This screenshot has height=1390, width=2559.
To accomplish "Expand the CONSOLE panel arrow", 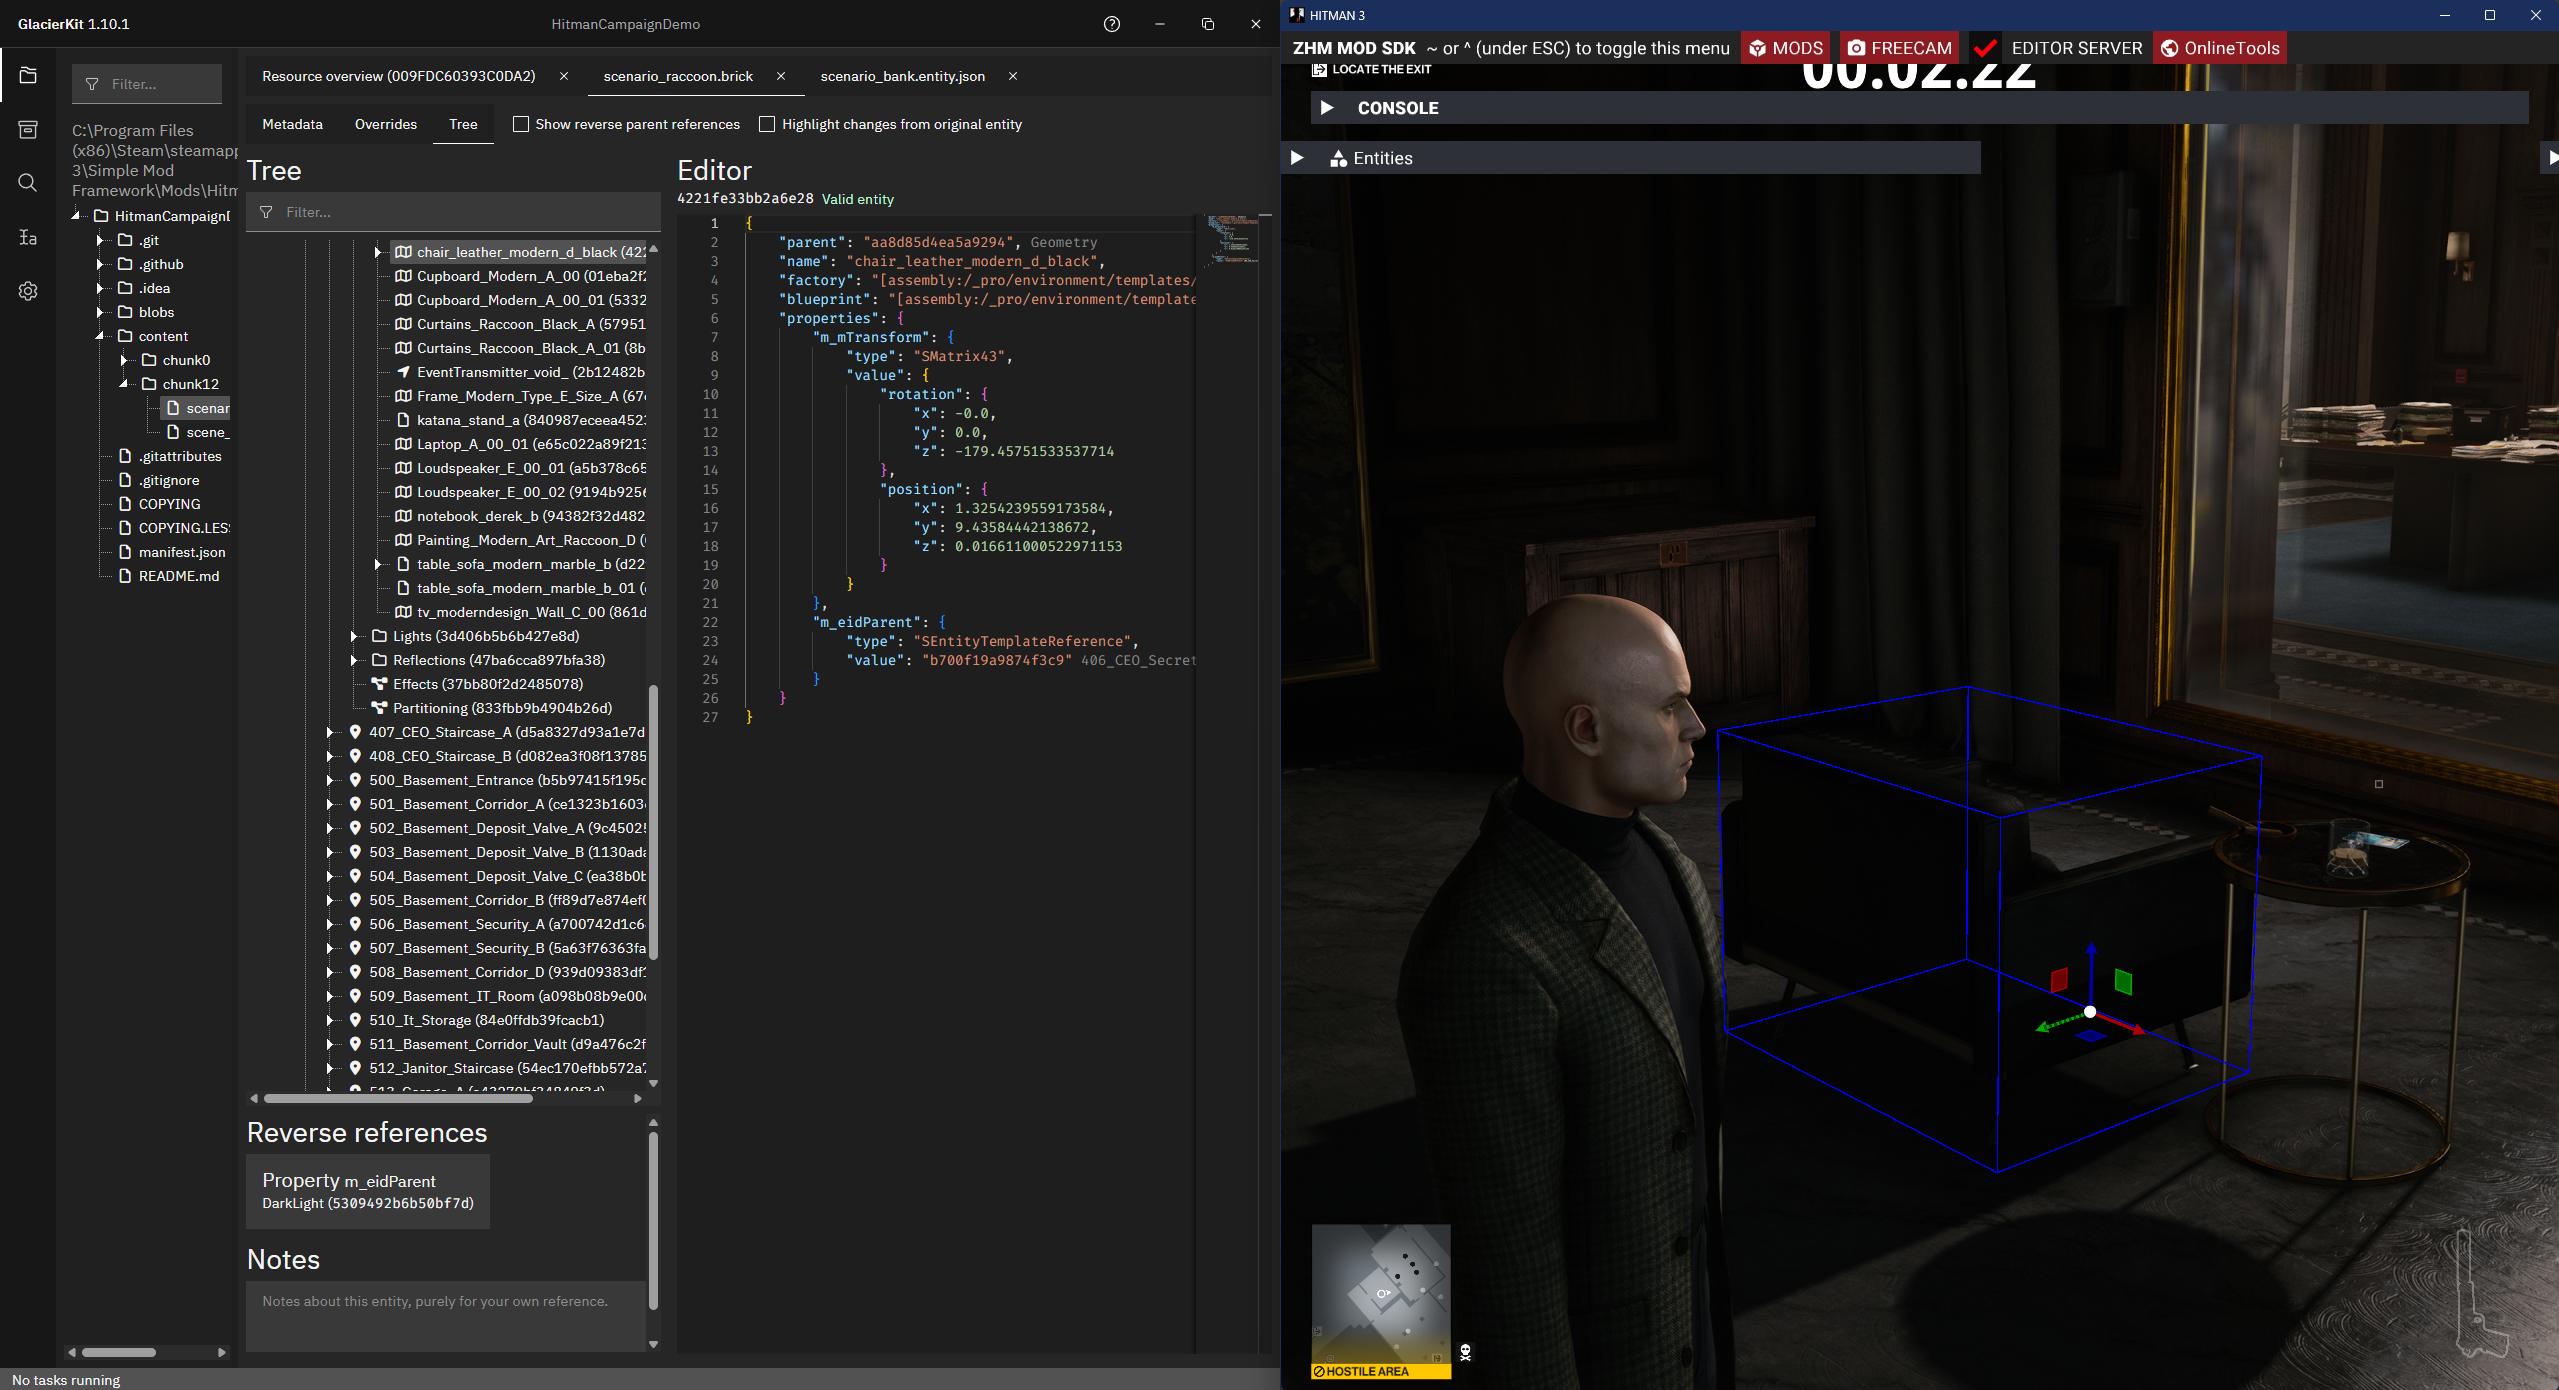I will (x=1327, y=108).
